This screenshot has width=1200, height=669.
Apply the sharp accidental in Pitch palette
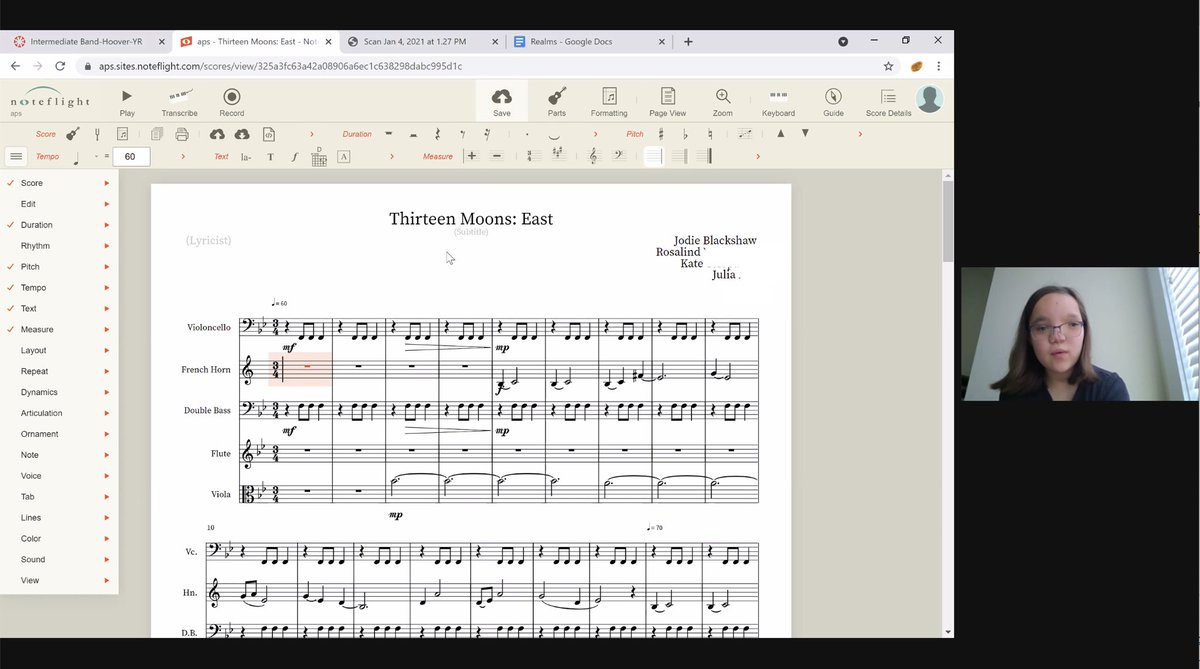[661, 134]
